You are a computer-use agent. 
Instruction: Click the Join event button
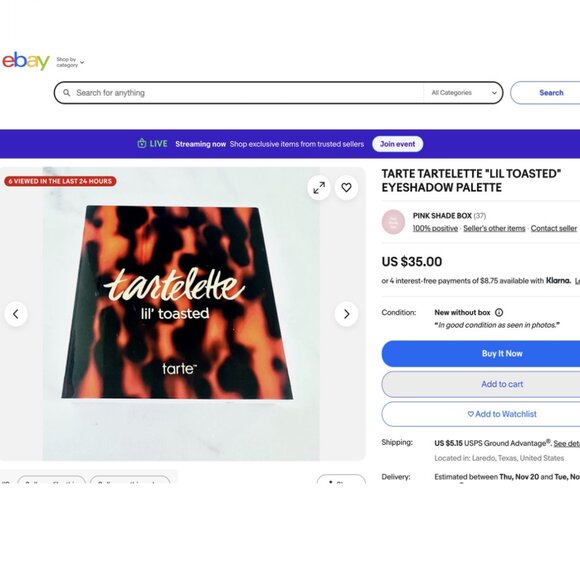pyautogui.click(x=398, y=144)
